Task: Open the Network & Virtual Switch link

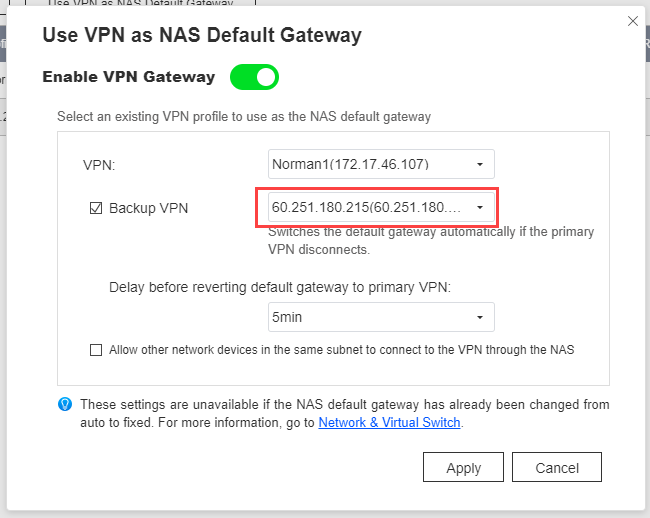Action: 389,422
